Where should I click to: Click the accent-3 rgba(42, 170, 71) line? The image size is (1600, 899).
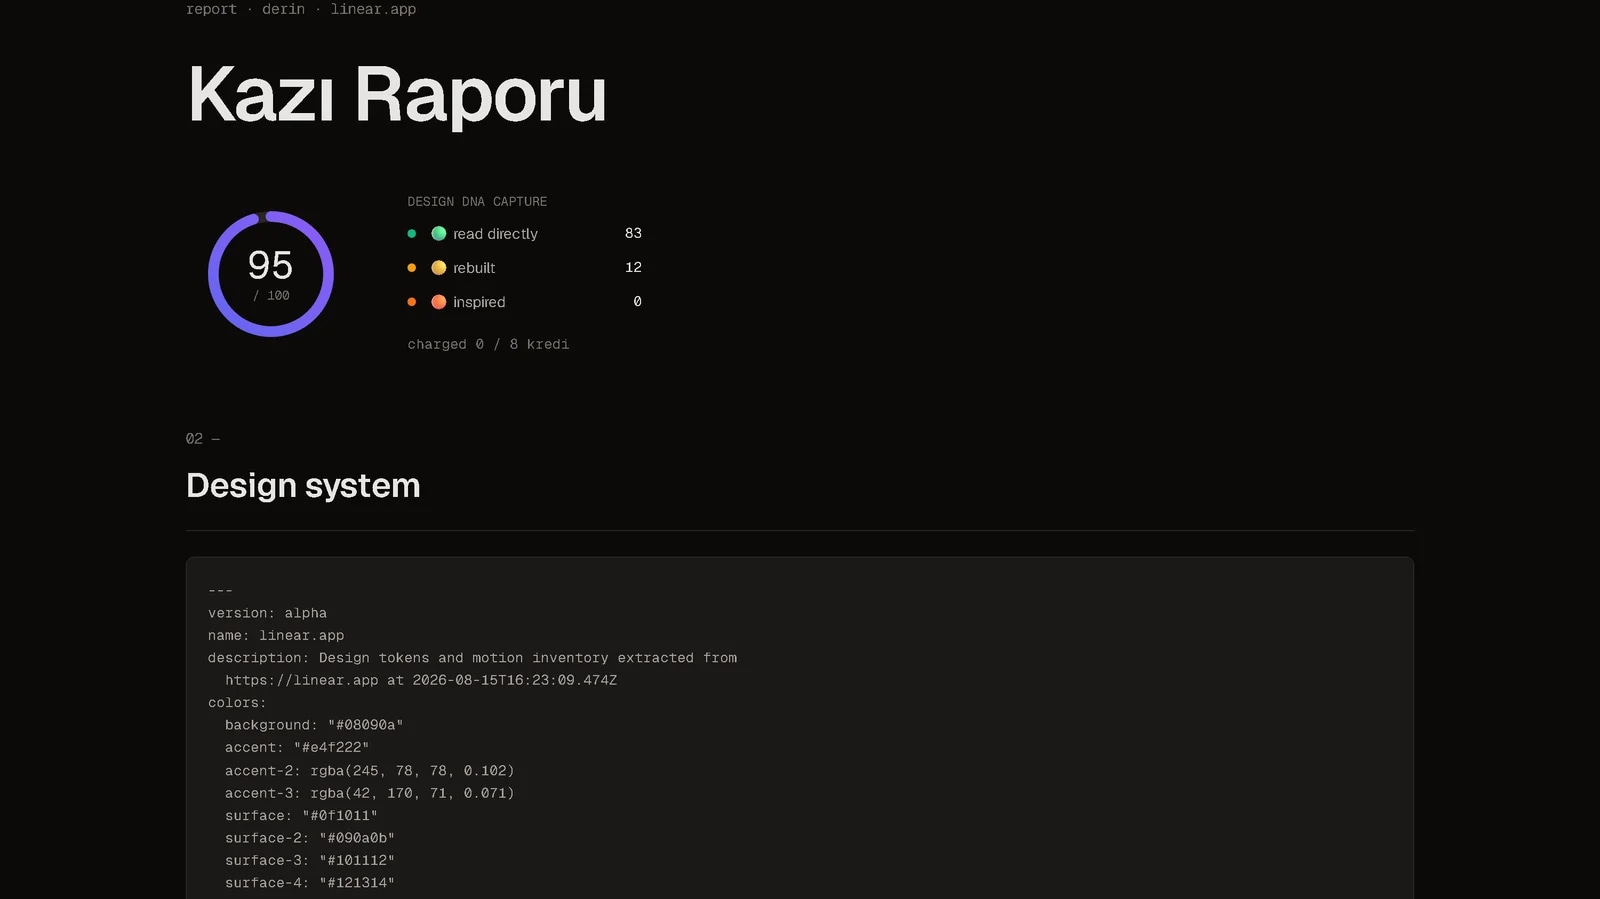pos(369,793)
